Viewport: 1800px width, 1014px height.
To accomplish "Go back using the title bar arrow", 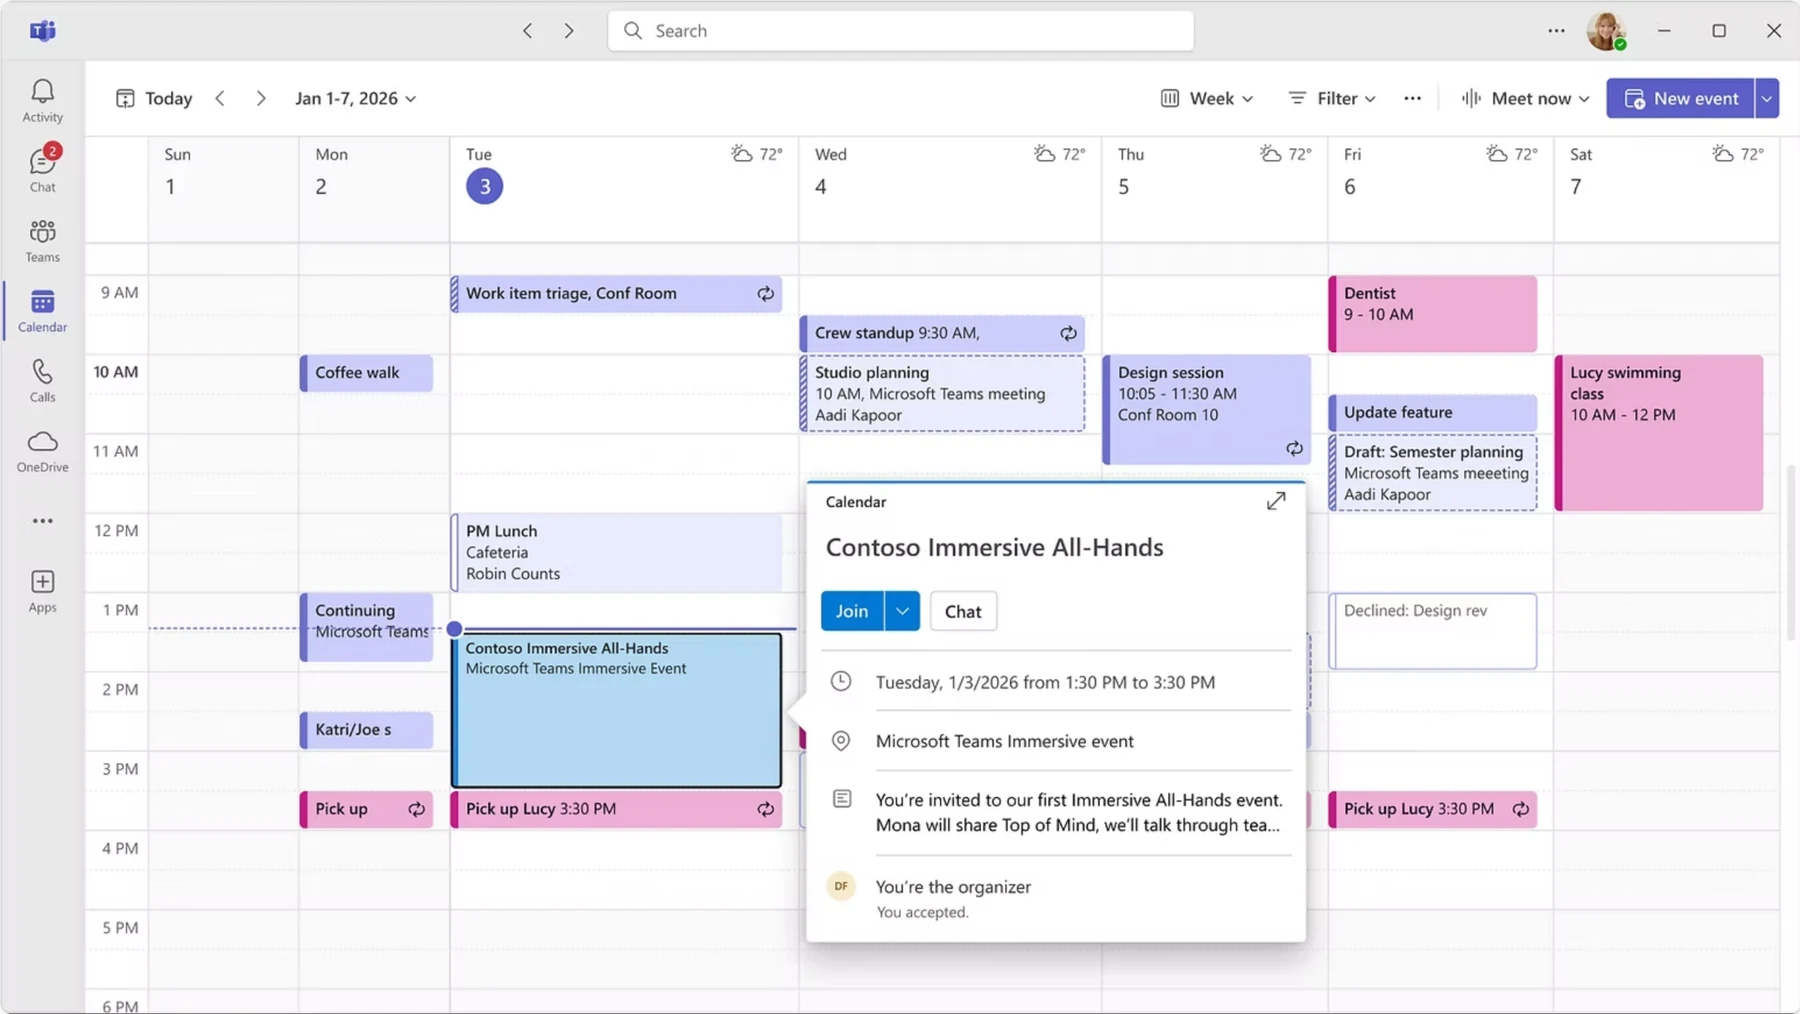I will tap(527, 31).
